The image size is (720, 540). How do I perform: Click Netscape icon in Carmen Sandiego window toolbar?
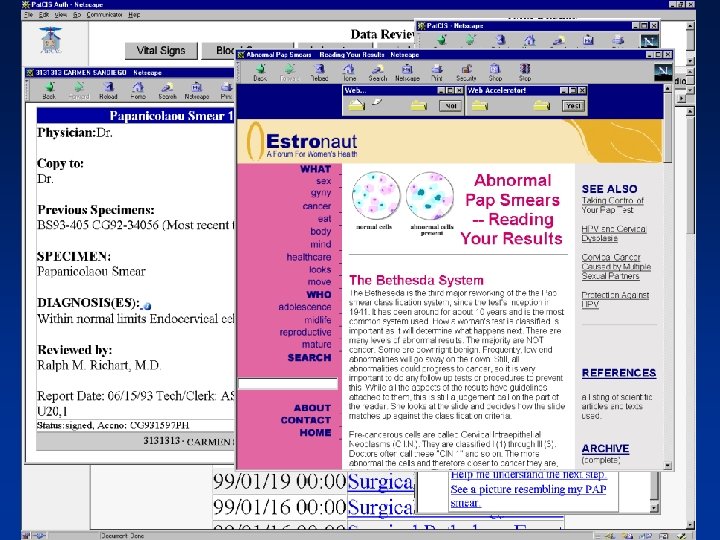[x=197, y=90]
